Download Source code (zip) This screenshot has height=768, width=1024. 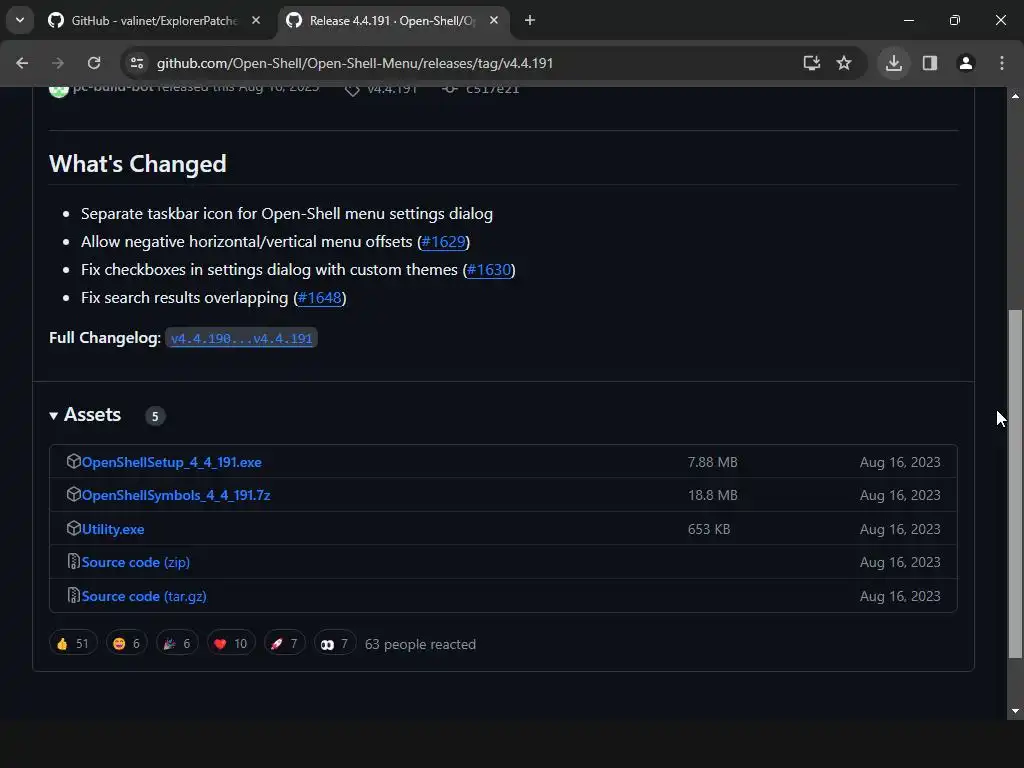coord(136,562)
